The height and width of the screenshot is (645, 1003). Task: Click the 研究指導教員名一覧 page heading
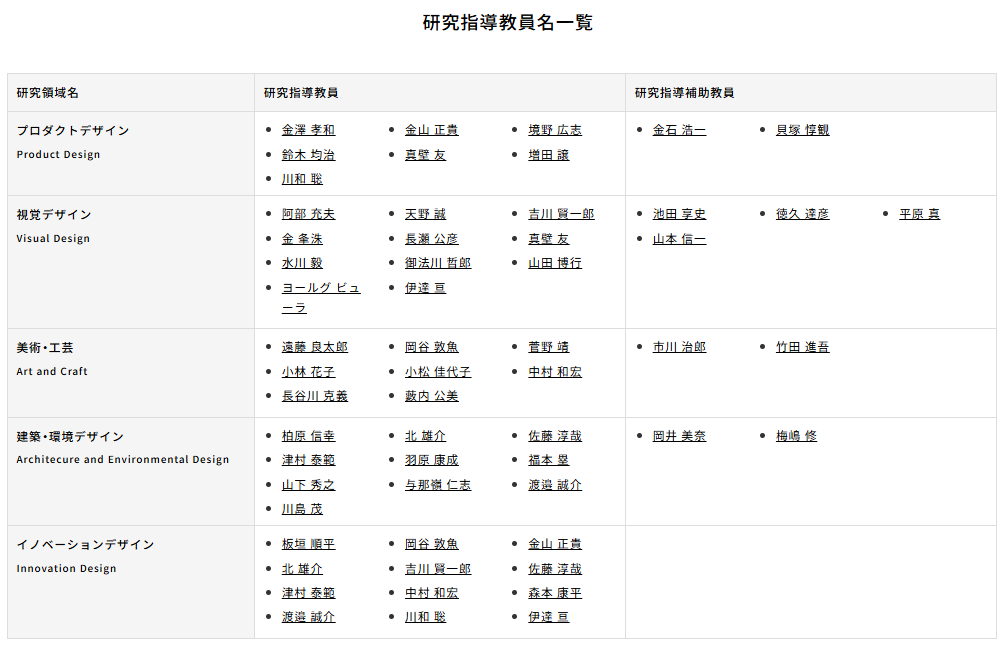[x=508, y=22]
